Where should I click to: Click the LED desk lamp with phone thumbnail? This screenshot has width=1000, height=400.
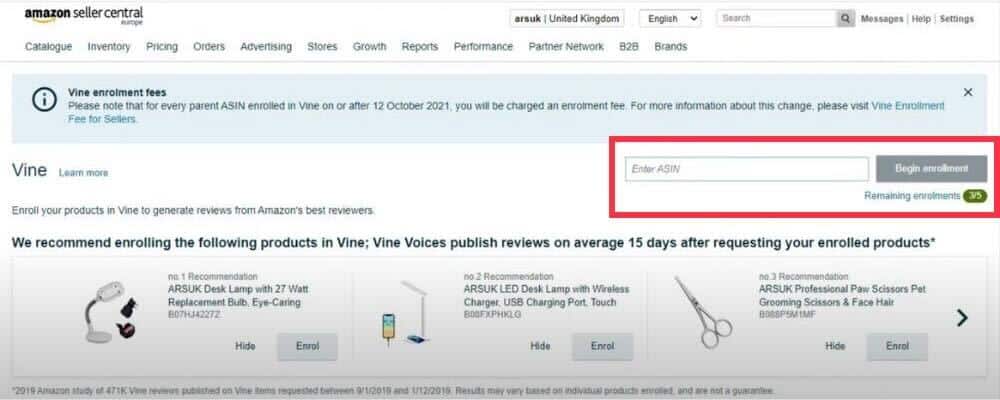point(404,314)
